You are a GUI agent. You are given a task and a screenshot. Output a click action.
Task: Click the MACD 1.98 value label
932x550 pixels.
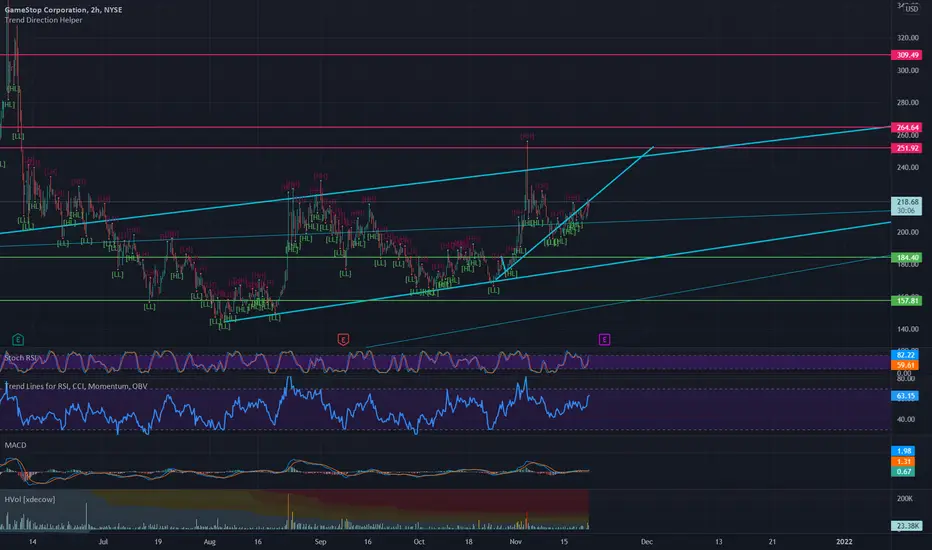[x=904, y=451]
